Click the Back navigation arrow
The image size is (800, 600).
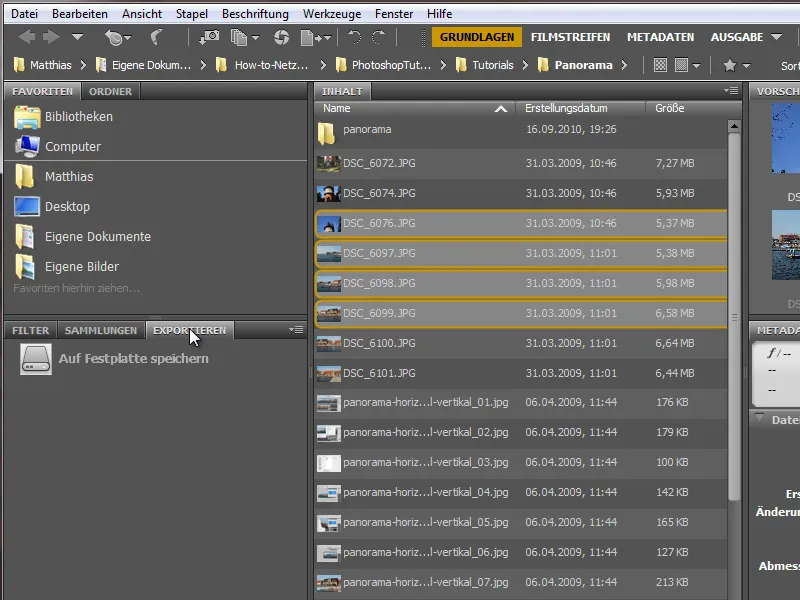tap(26, 38)
